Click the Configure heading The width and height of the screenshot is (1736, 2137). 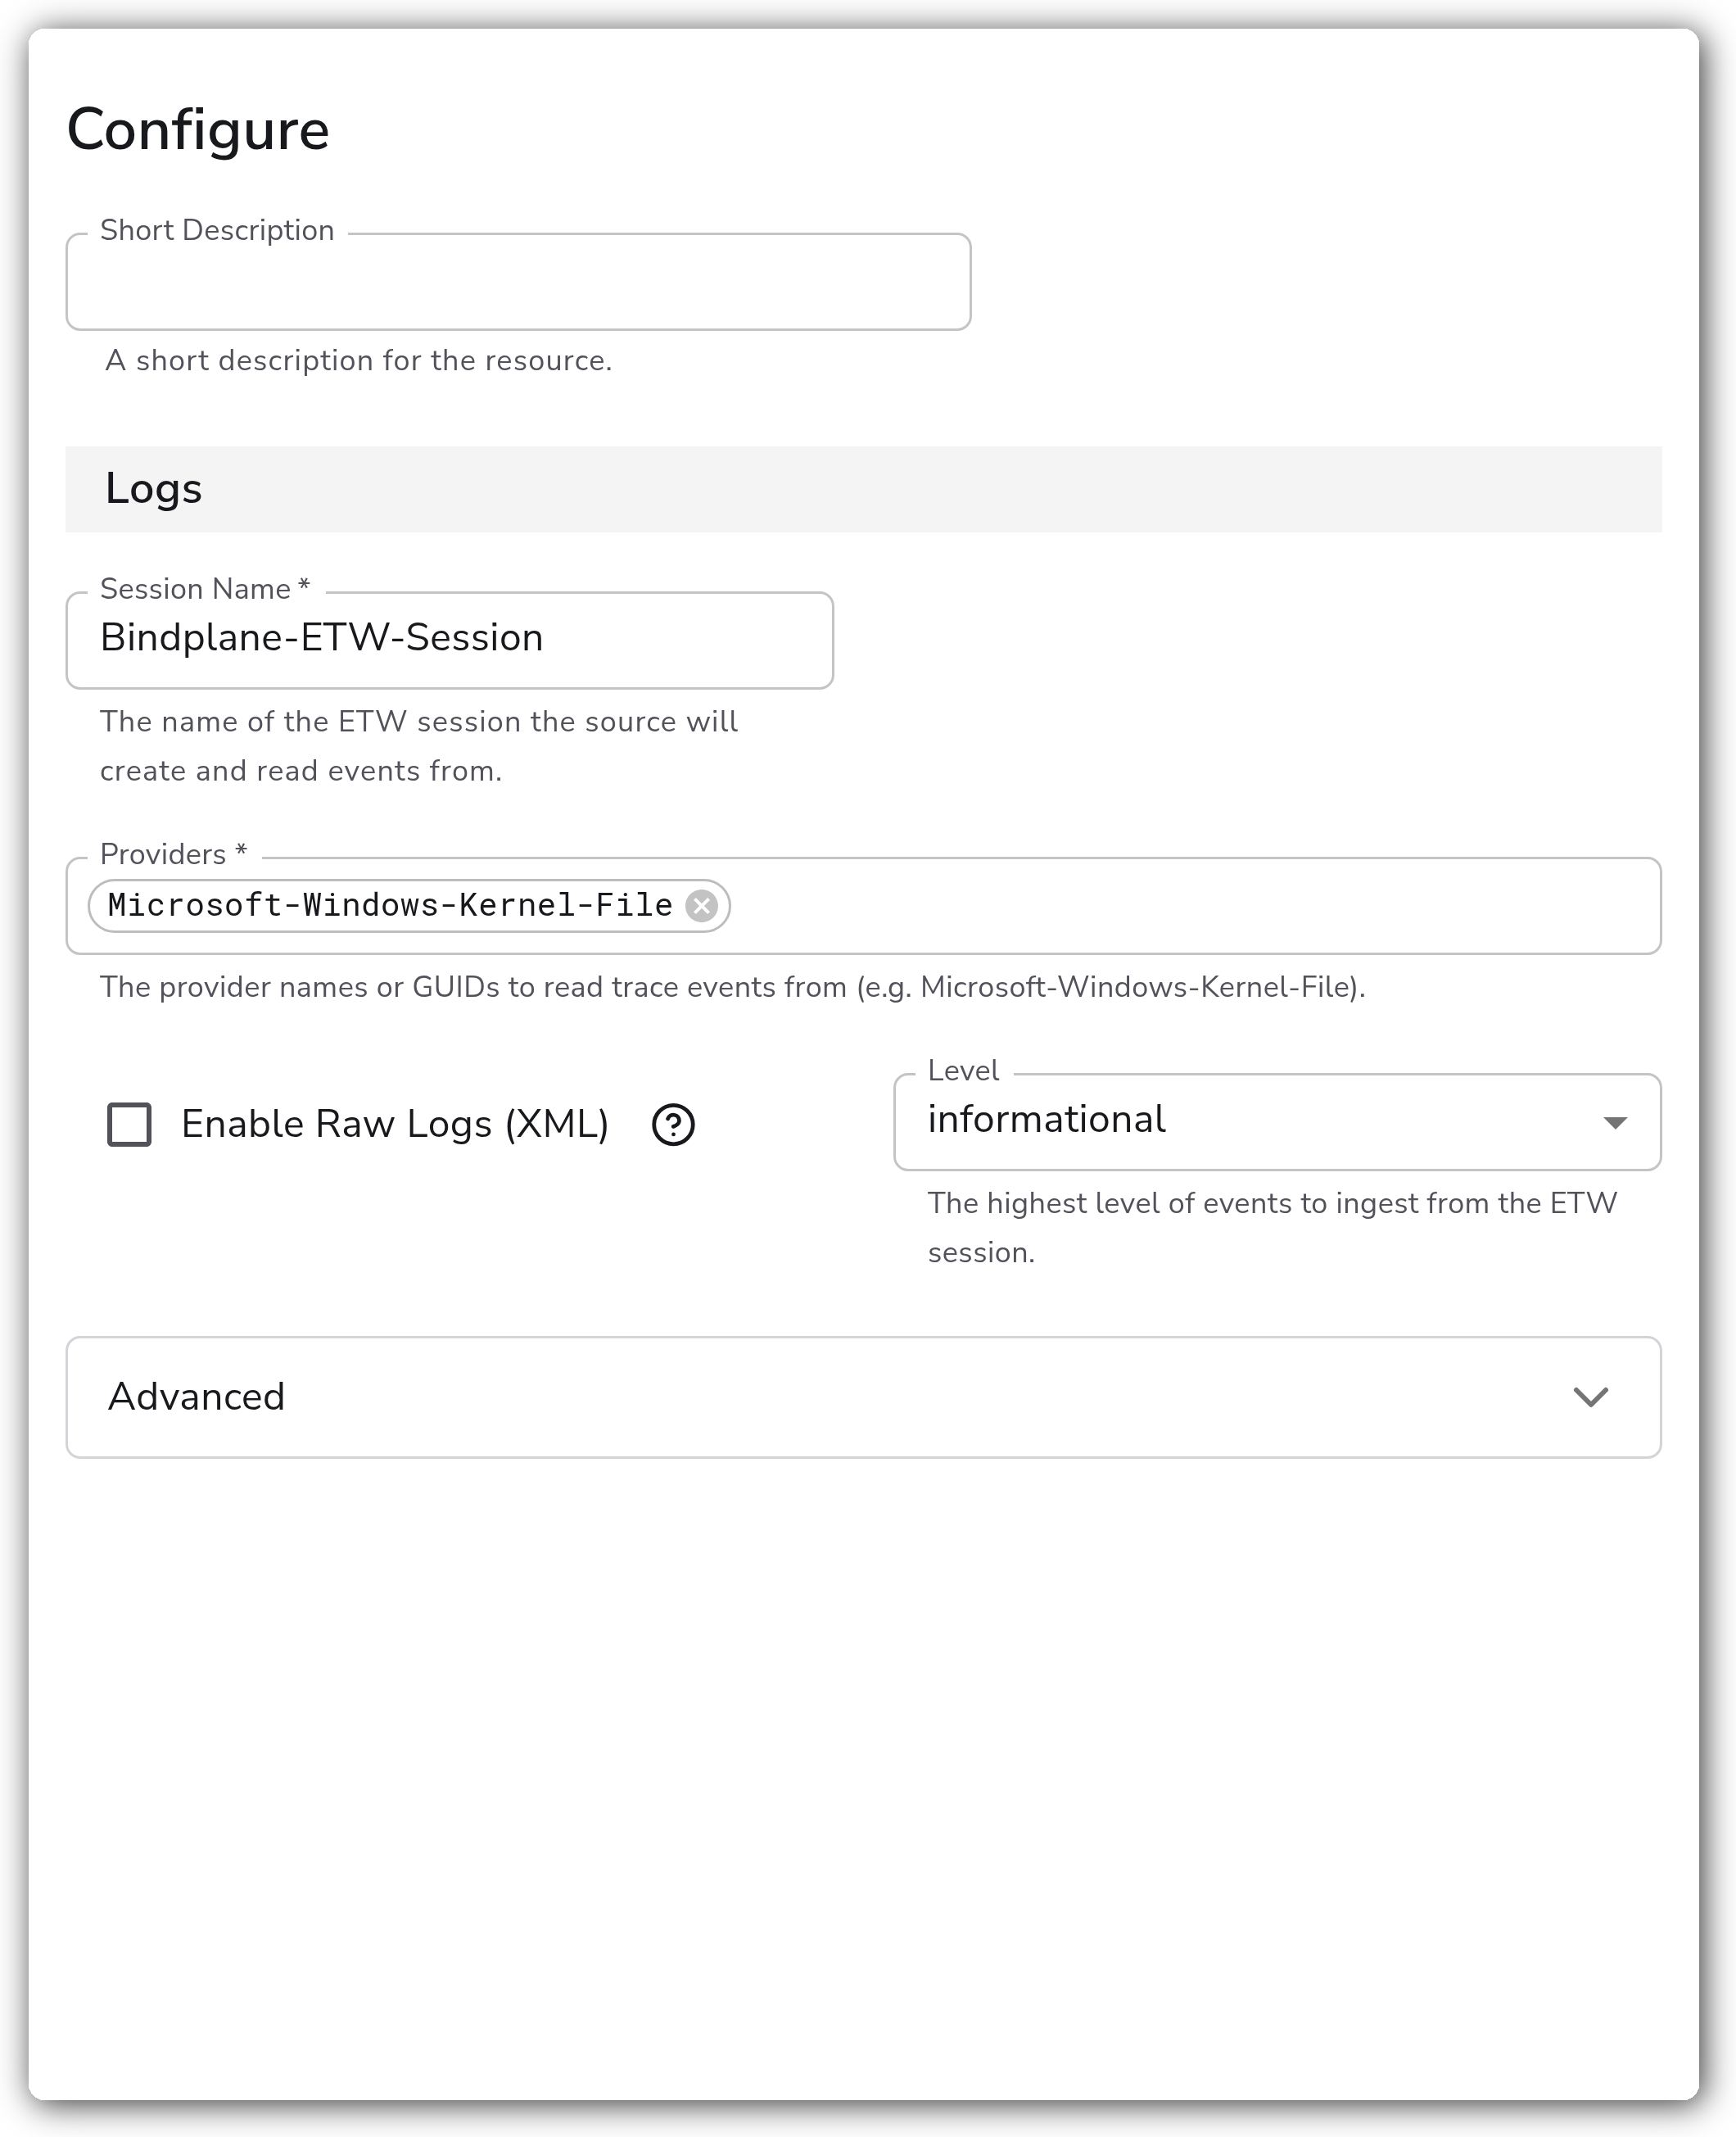click(x=198, y=130)
